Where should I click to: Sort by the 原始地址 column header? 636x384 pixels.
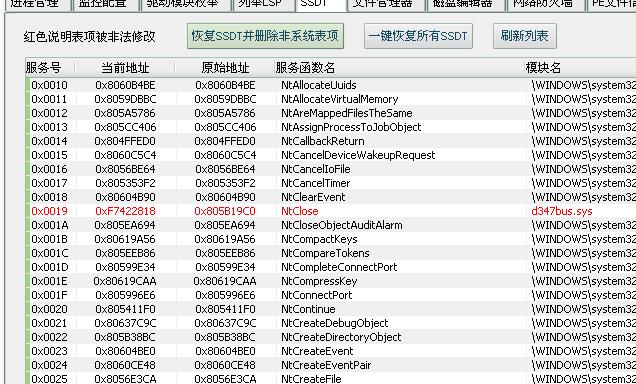[225, 68]
